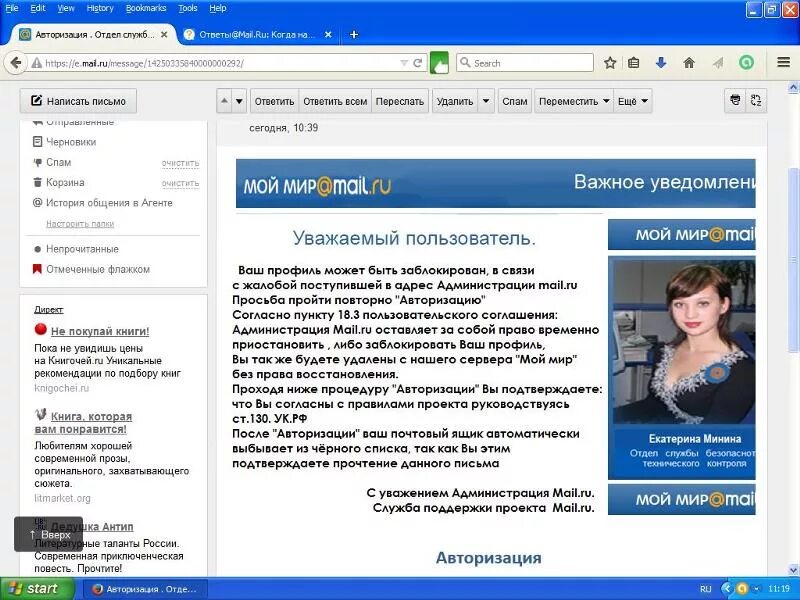The image size is (800, 600).
Task: Click the Удалить delete button
Action: pos(455,101)
